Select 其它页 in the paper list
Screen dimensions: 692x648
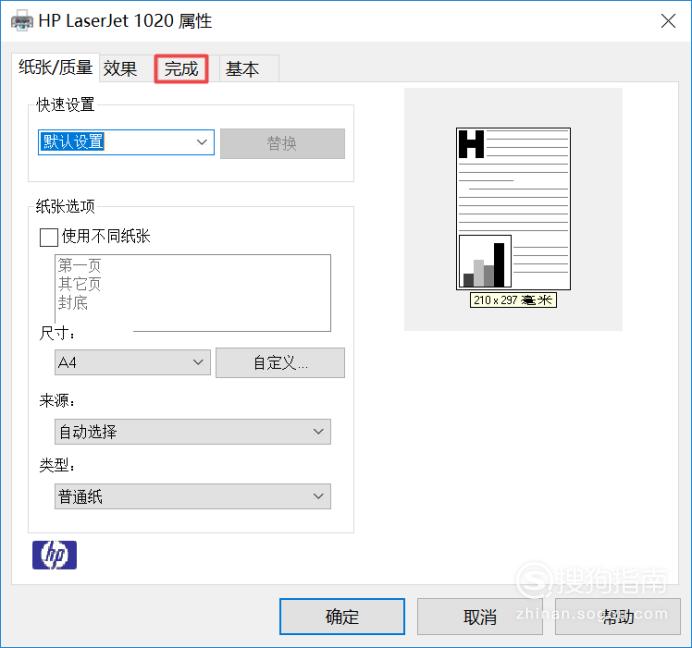(79, 284)
